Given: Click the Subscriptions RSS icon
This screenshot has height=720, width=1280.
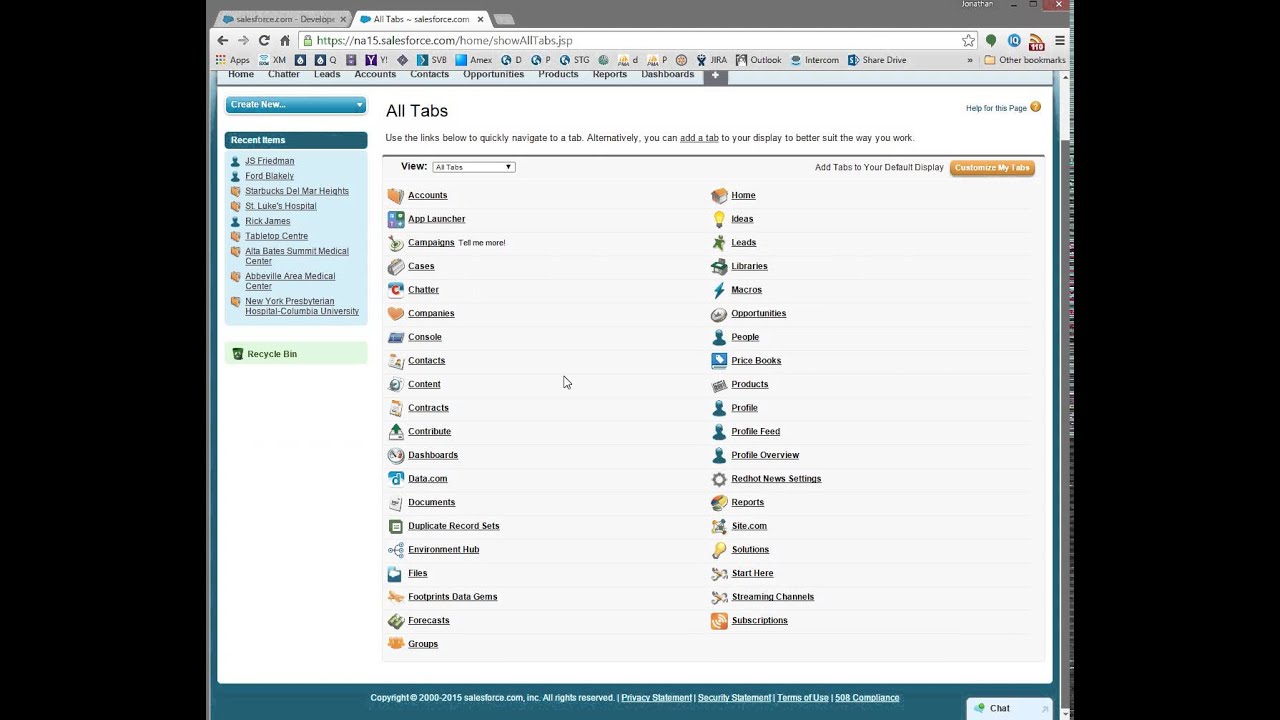Looking at the screenshot, I should click(719, 621).
